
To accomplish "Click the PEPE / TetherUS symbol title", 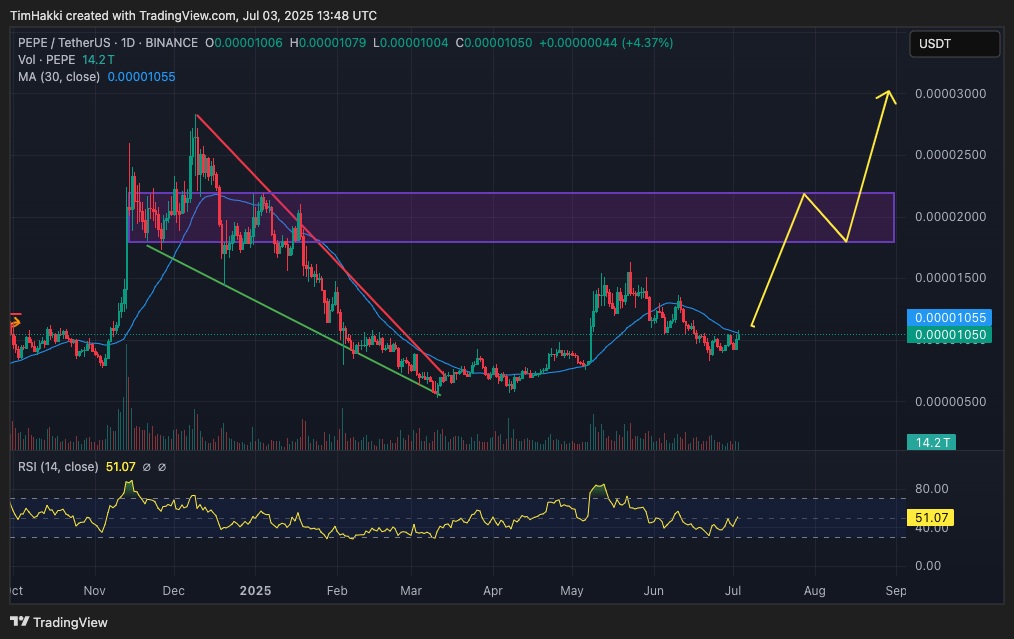I will pos(108,43).
